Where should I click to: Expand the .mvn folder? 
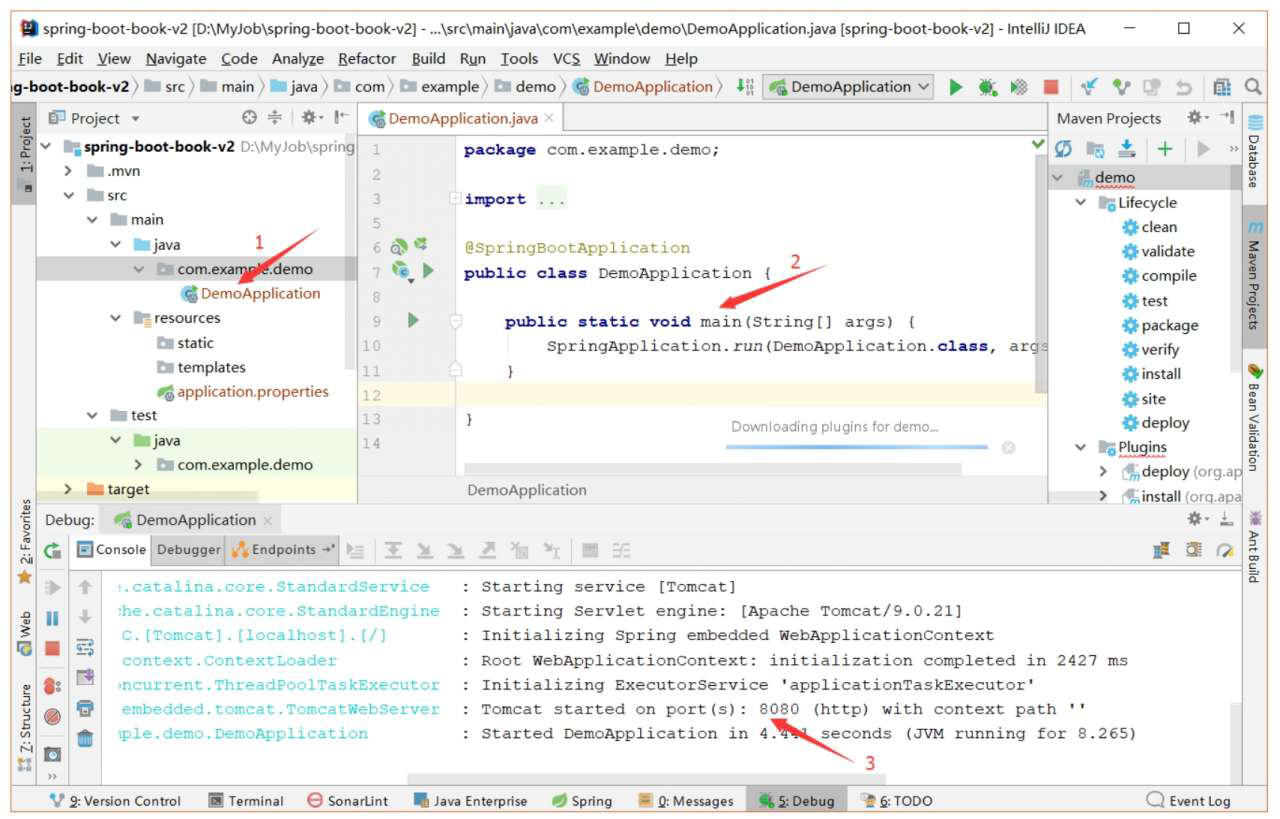tap(69, 171)
